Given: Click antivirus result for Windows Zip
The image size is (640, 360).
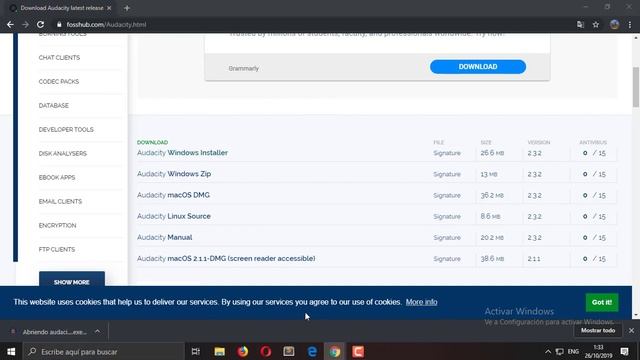Looking at the screenshot, I should tap(594, 174).
